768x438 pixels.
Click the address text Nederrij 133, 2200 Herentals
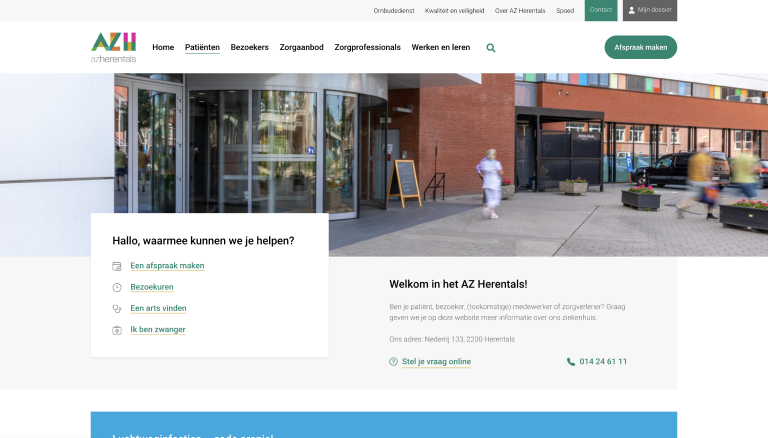(x=470, y=339)
